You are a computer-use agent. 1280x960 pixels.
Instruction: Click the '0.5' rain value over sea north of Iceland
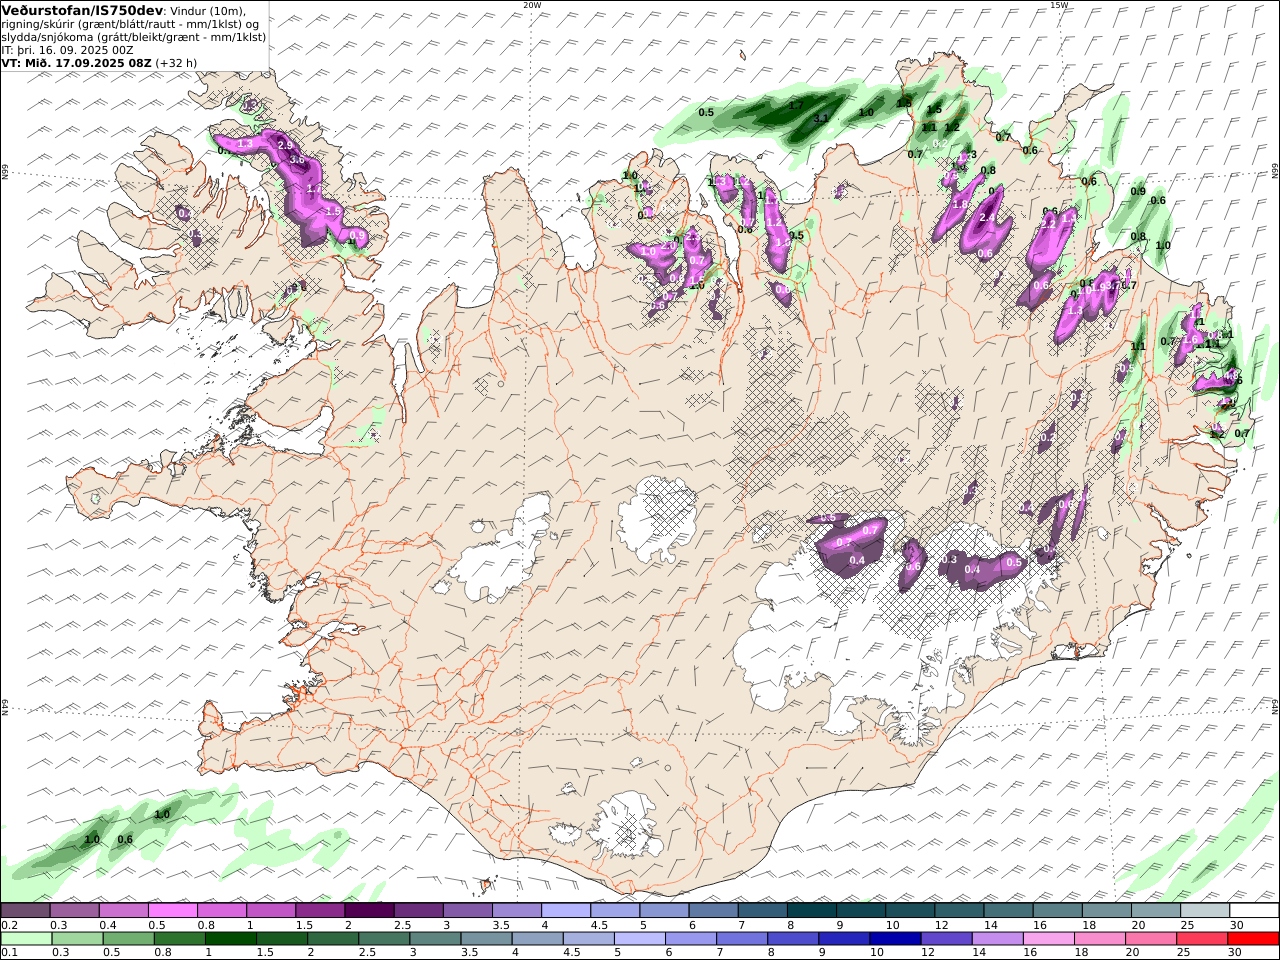coord(706,112)
